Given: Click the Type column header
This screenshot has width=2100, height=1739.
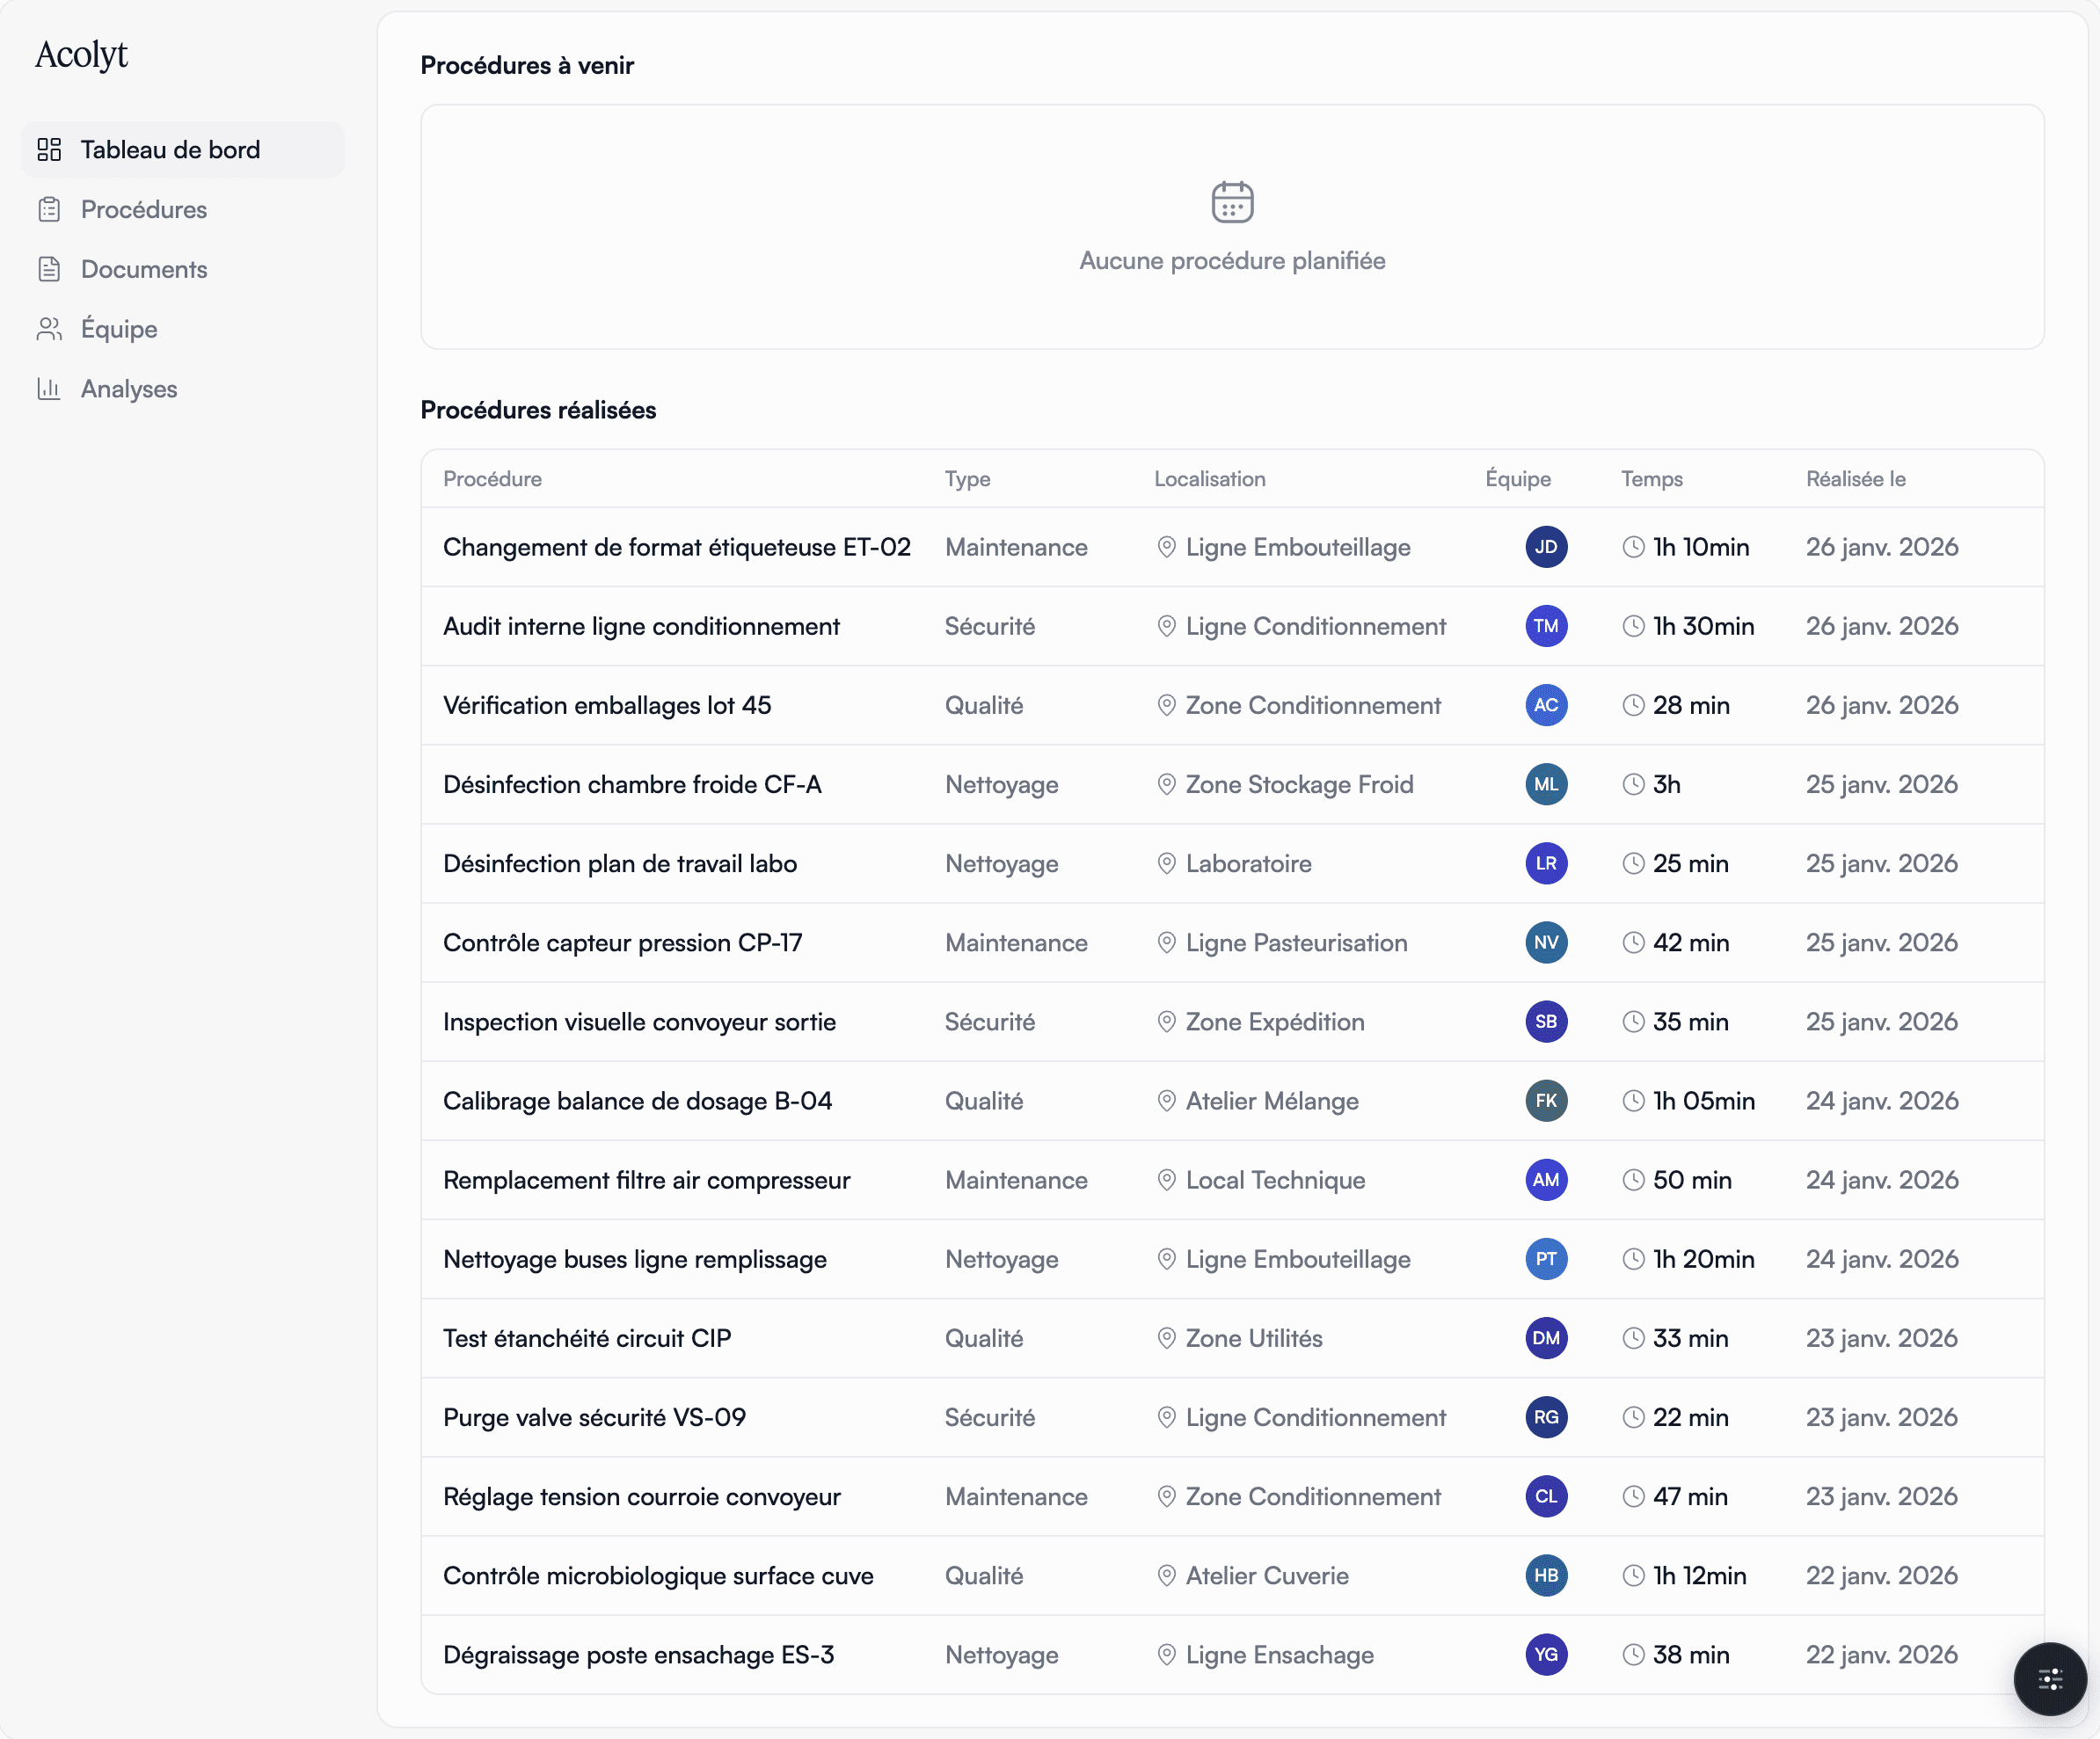Looking at the screenshot, I should point(967,479).
